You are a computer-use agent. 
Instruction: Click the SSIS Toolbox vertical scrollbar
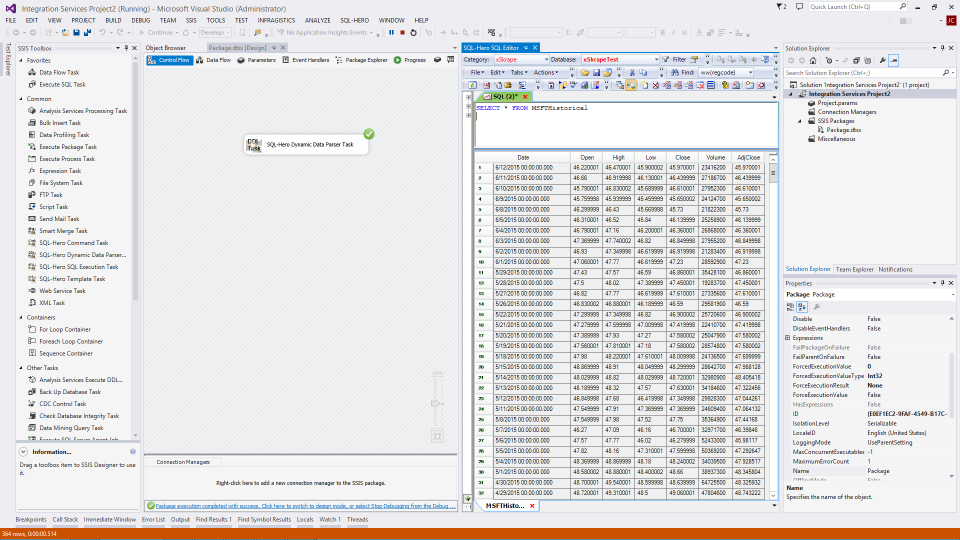coord(135,248)
